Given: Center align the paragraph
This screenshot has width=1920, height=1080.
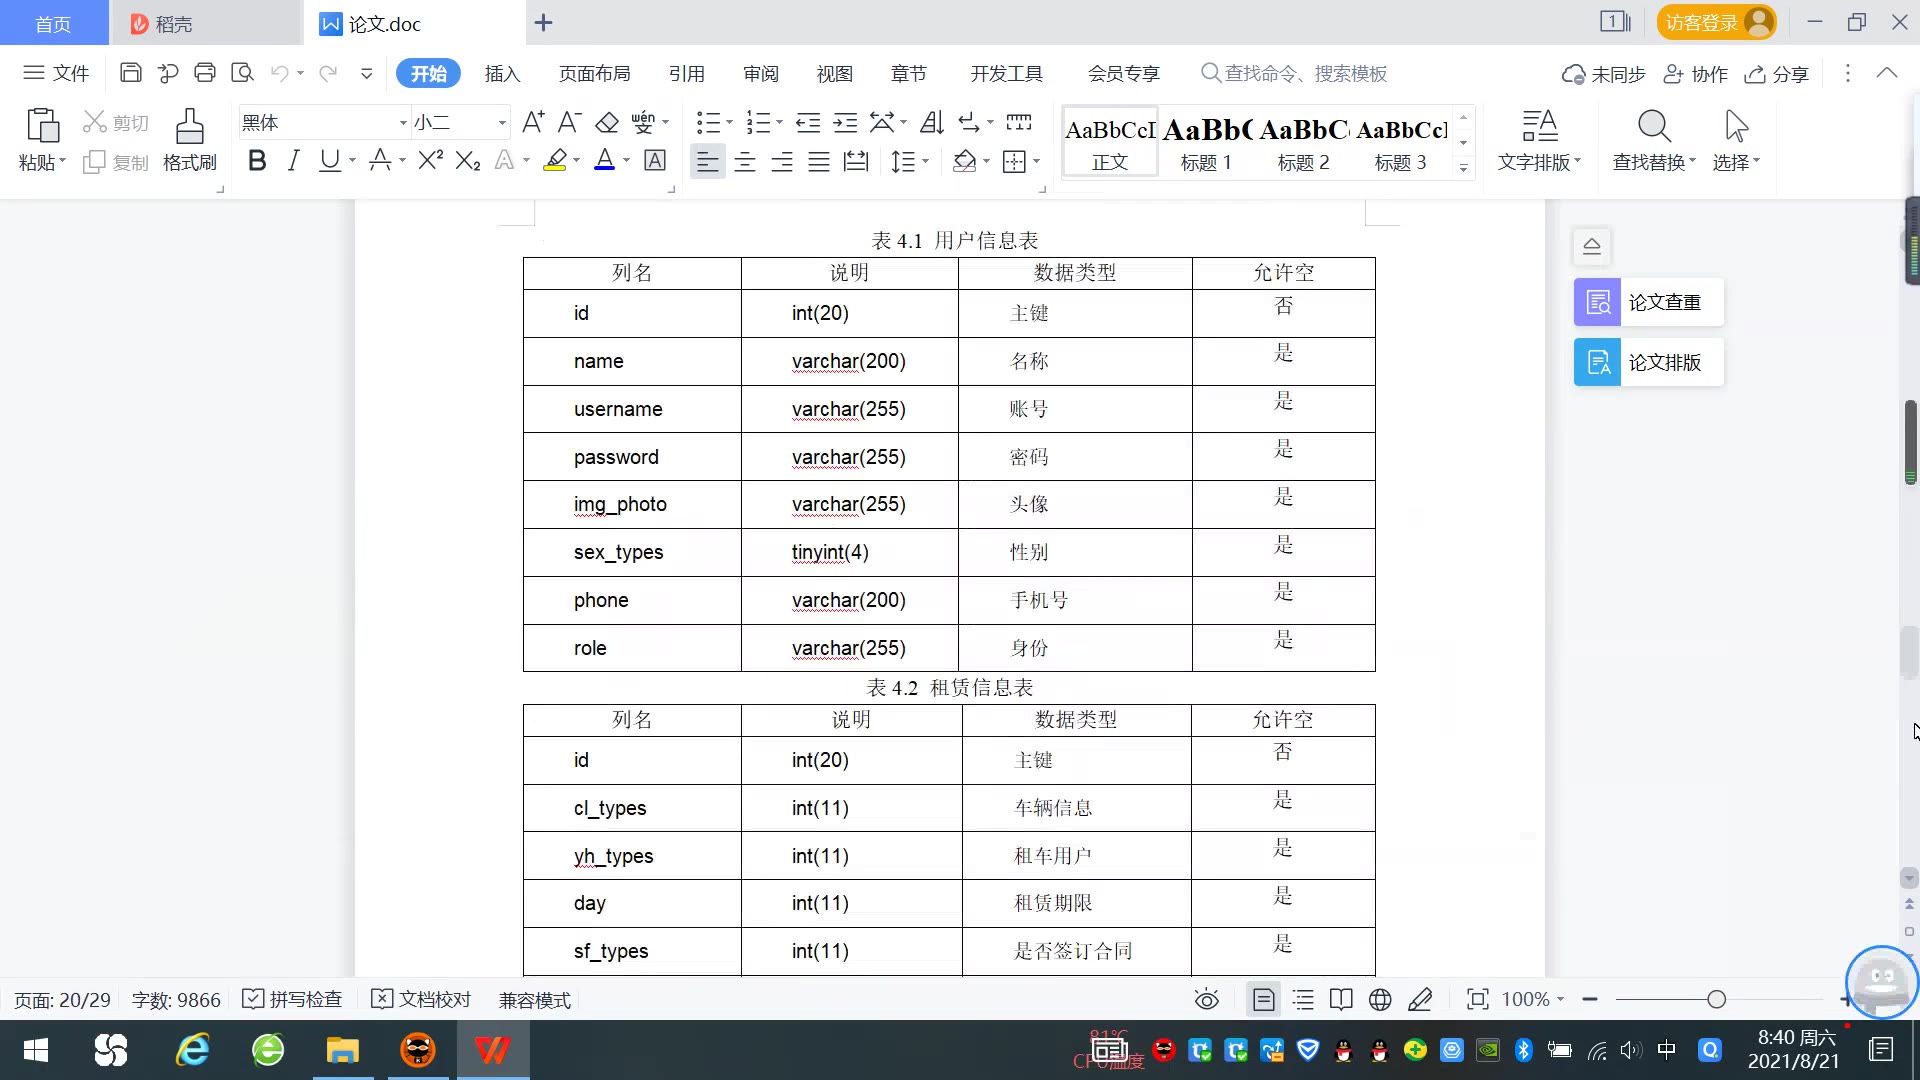Looking at the screenshot, I should (745, 161).
